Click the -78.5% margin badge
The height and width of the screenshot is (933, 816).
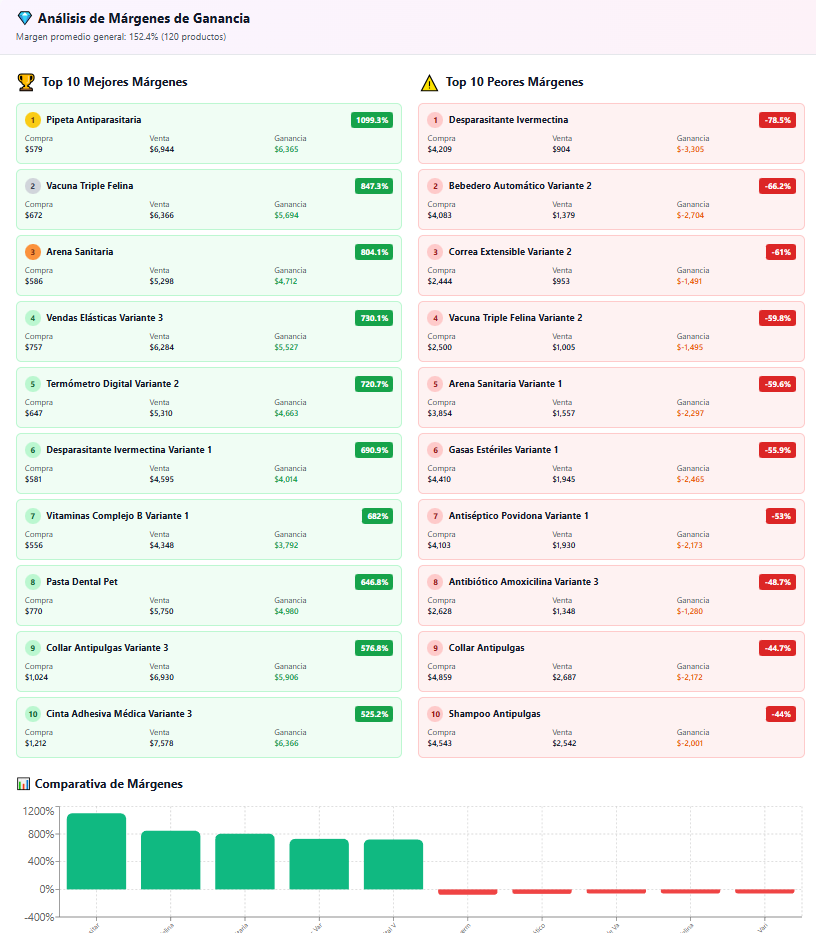click(x=777, y=120)
